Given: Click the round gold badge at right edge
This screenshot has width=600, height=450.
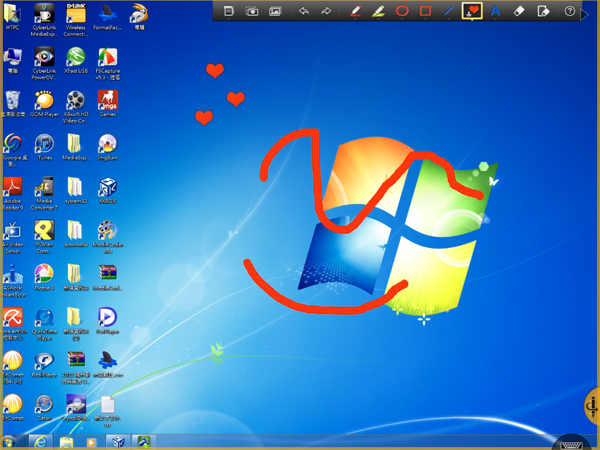Looking at the screenshot, I should point(593,406).
